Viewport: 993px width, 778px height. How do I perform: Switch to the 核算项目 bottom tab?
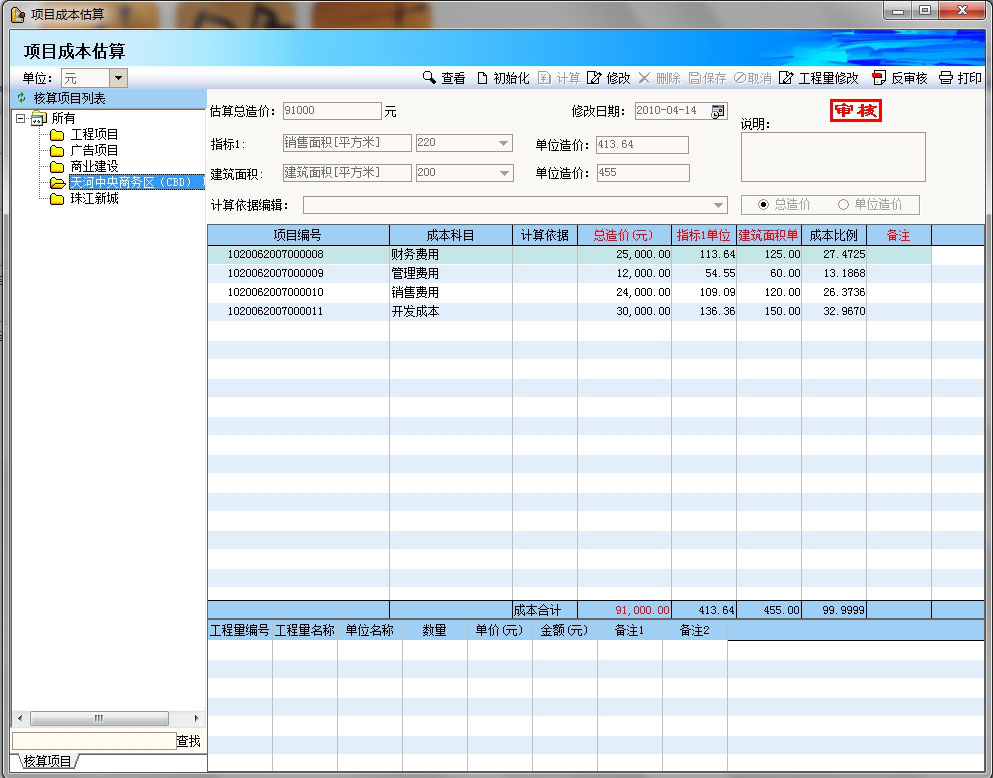coord(46,762)
